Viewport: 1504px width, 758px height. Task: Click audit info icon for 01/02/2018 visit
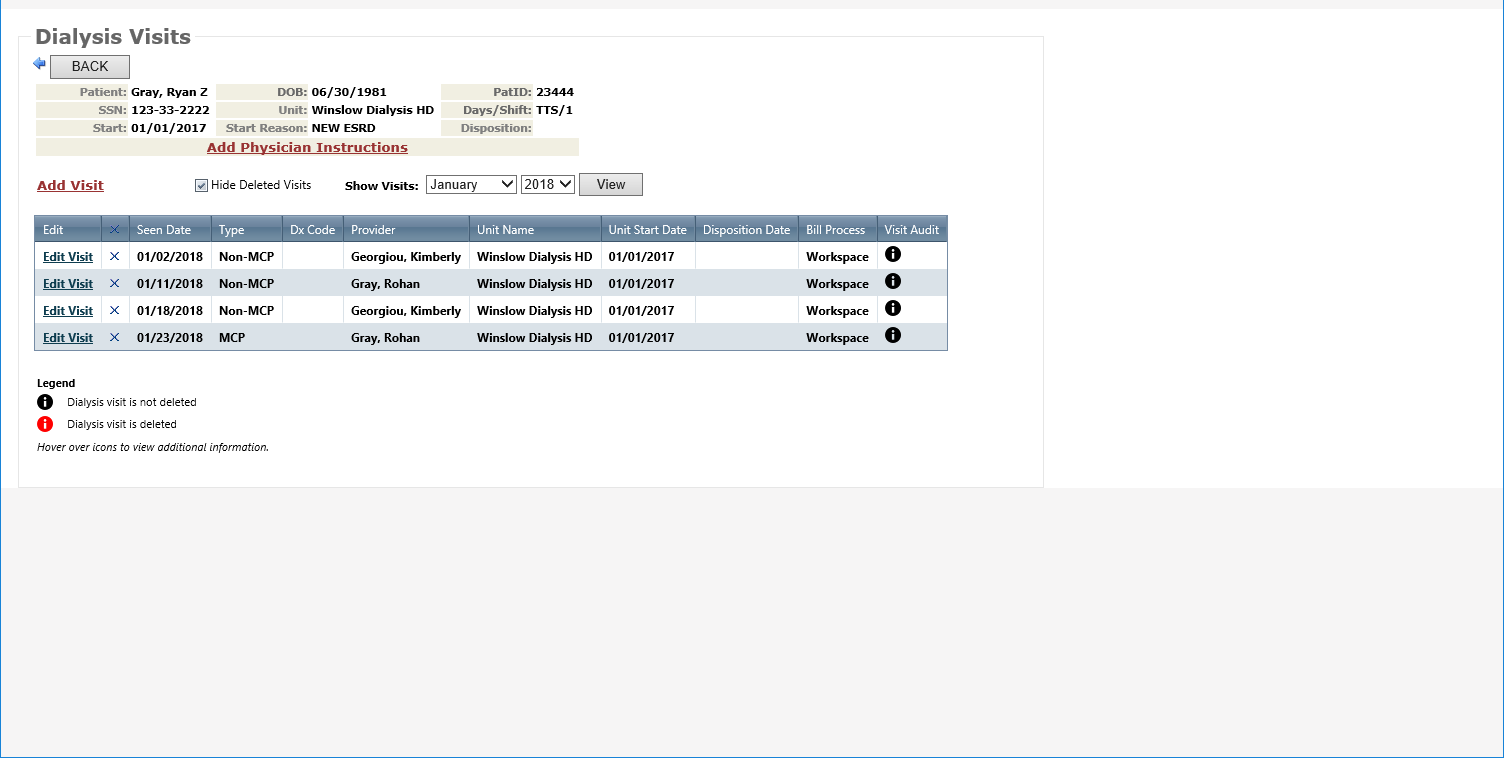[x=893, y=255]
